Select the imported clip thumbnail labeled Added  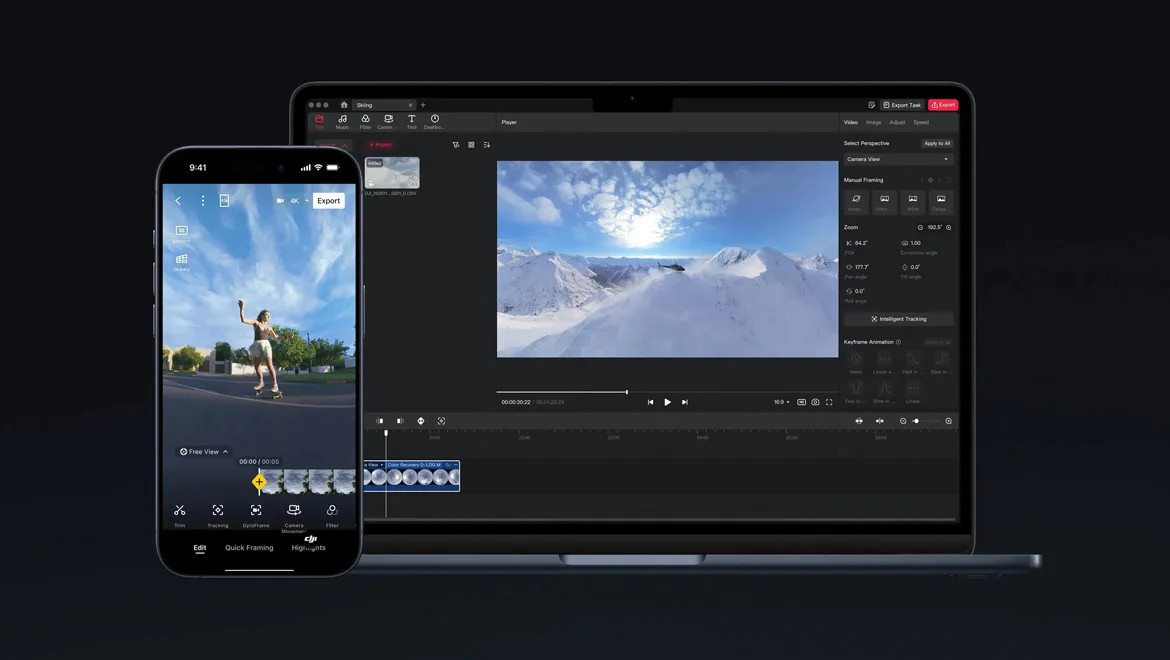tap(392, 173)
